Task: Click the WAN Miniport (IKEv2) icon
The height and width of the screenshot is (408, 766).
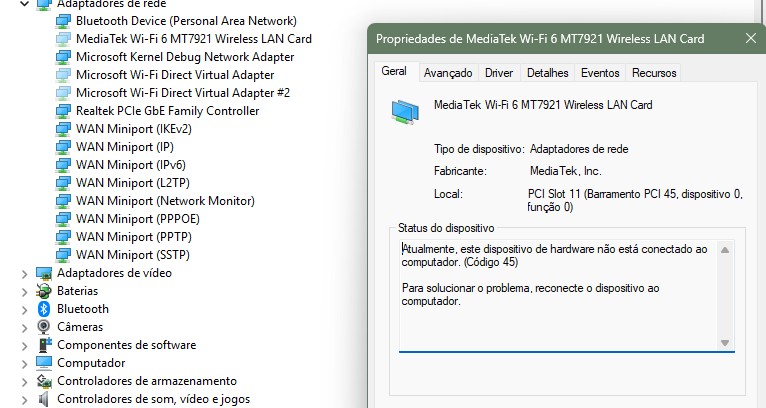Action: tap(63, 129)
